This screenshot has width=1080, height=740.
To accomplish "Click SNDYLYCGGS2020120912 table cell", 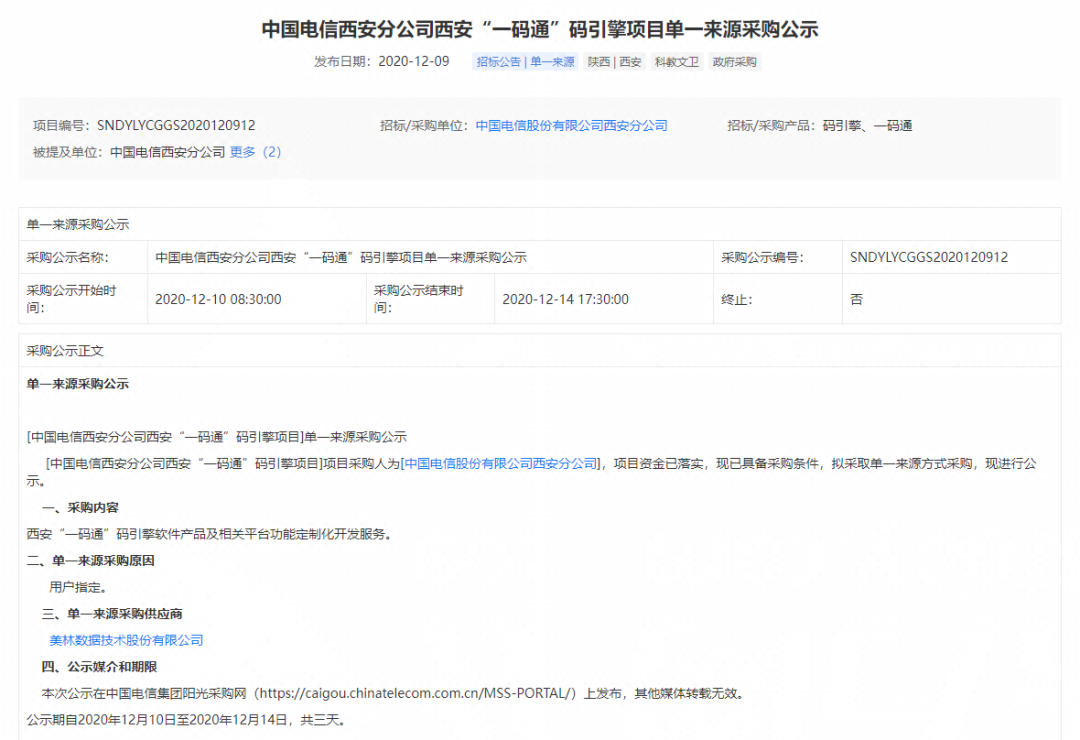I will tap(951, 257).
